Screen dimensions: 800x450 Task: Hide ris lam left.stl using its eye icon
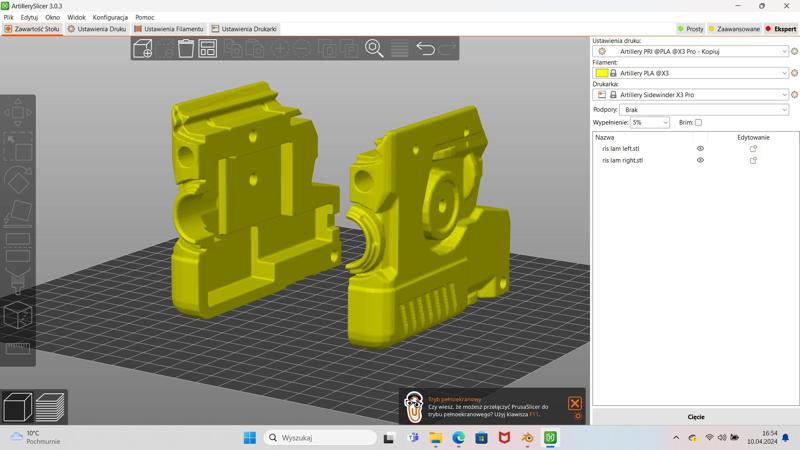click(700, 149)
